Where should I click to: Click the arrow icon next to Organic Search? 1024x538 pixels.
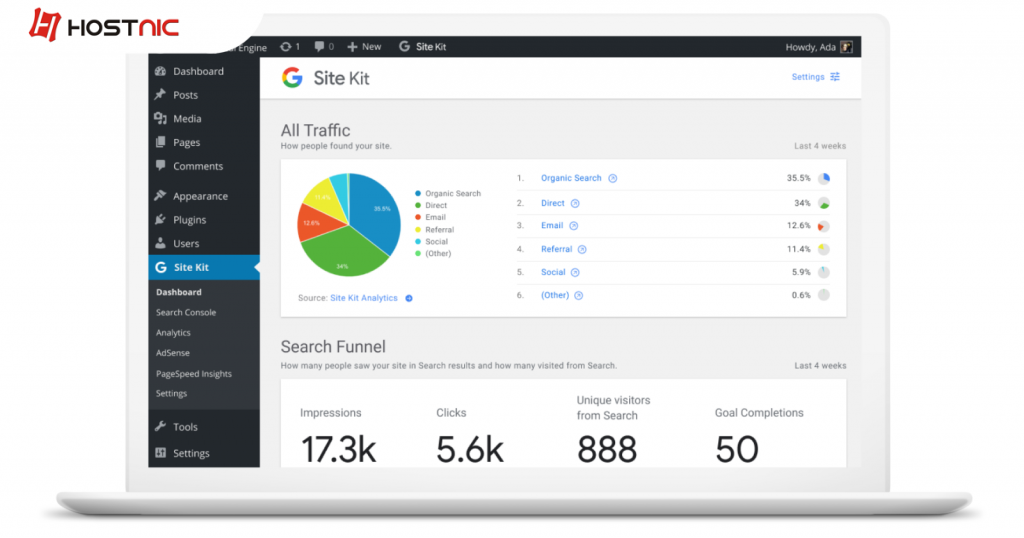click(x=613, y=178)
